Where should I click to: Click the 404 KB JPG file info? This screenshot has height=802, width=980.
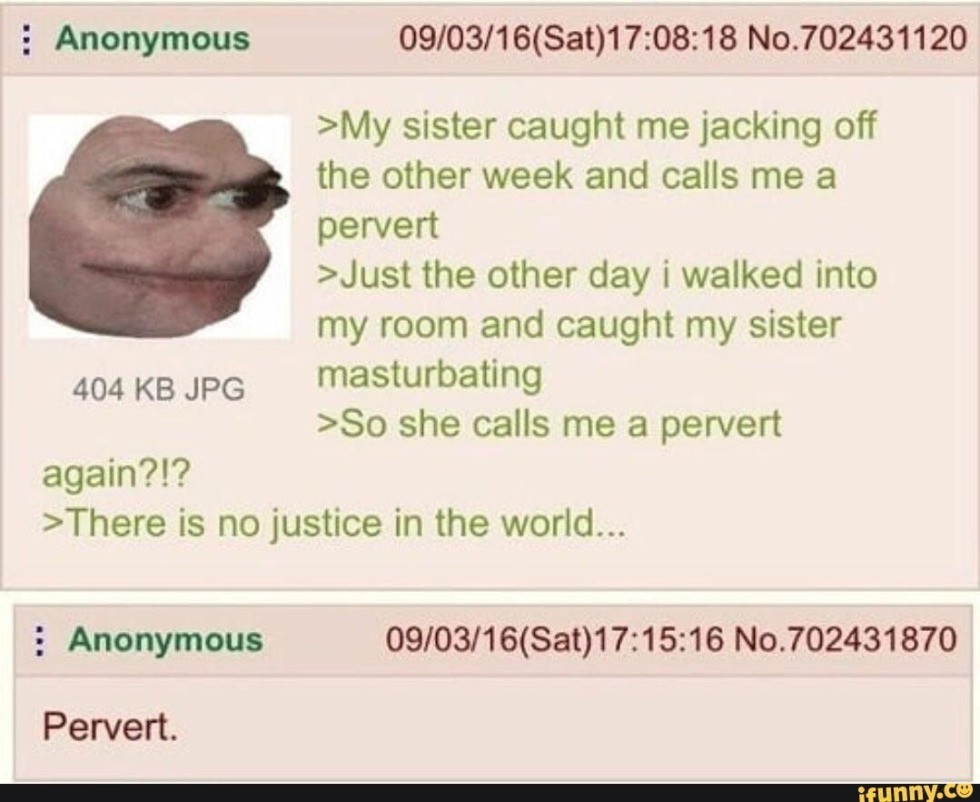click(158, 390)
